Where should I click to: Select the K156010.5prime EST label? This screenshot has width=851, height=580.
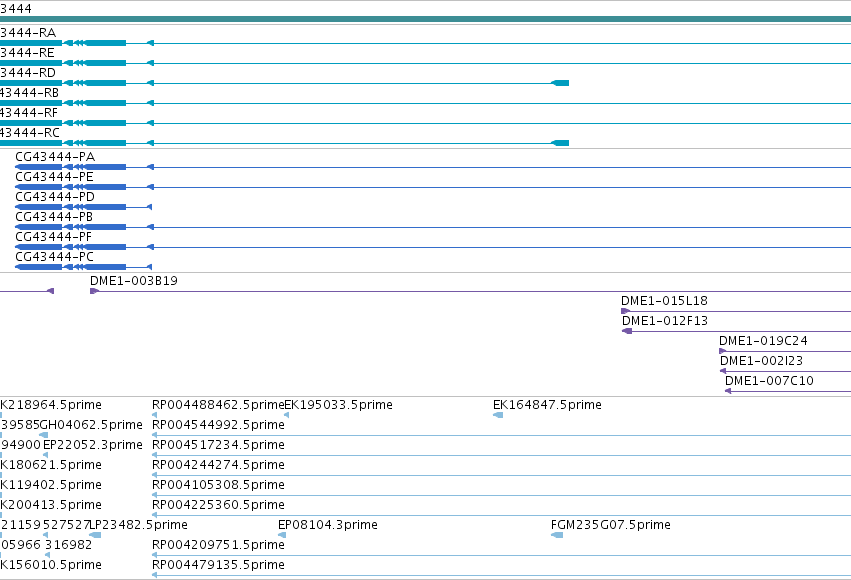[51, 566]
